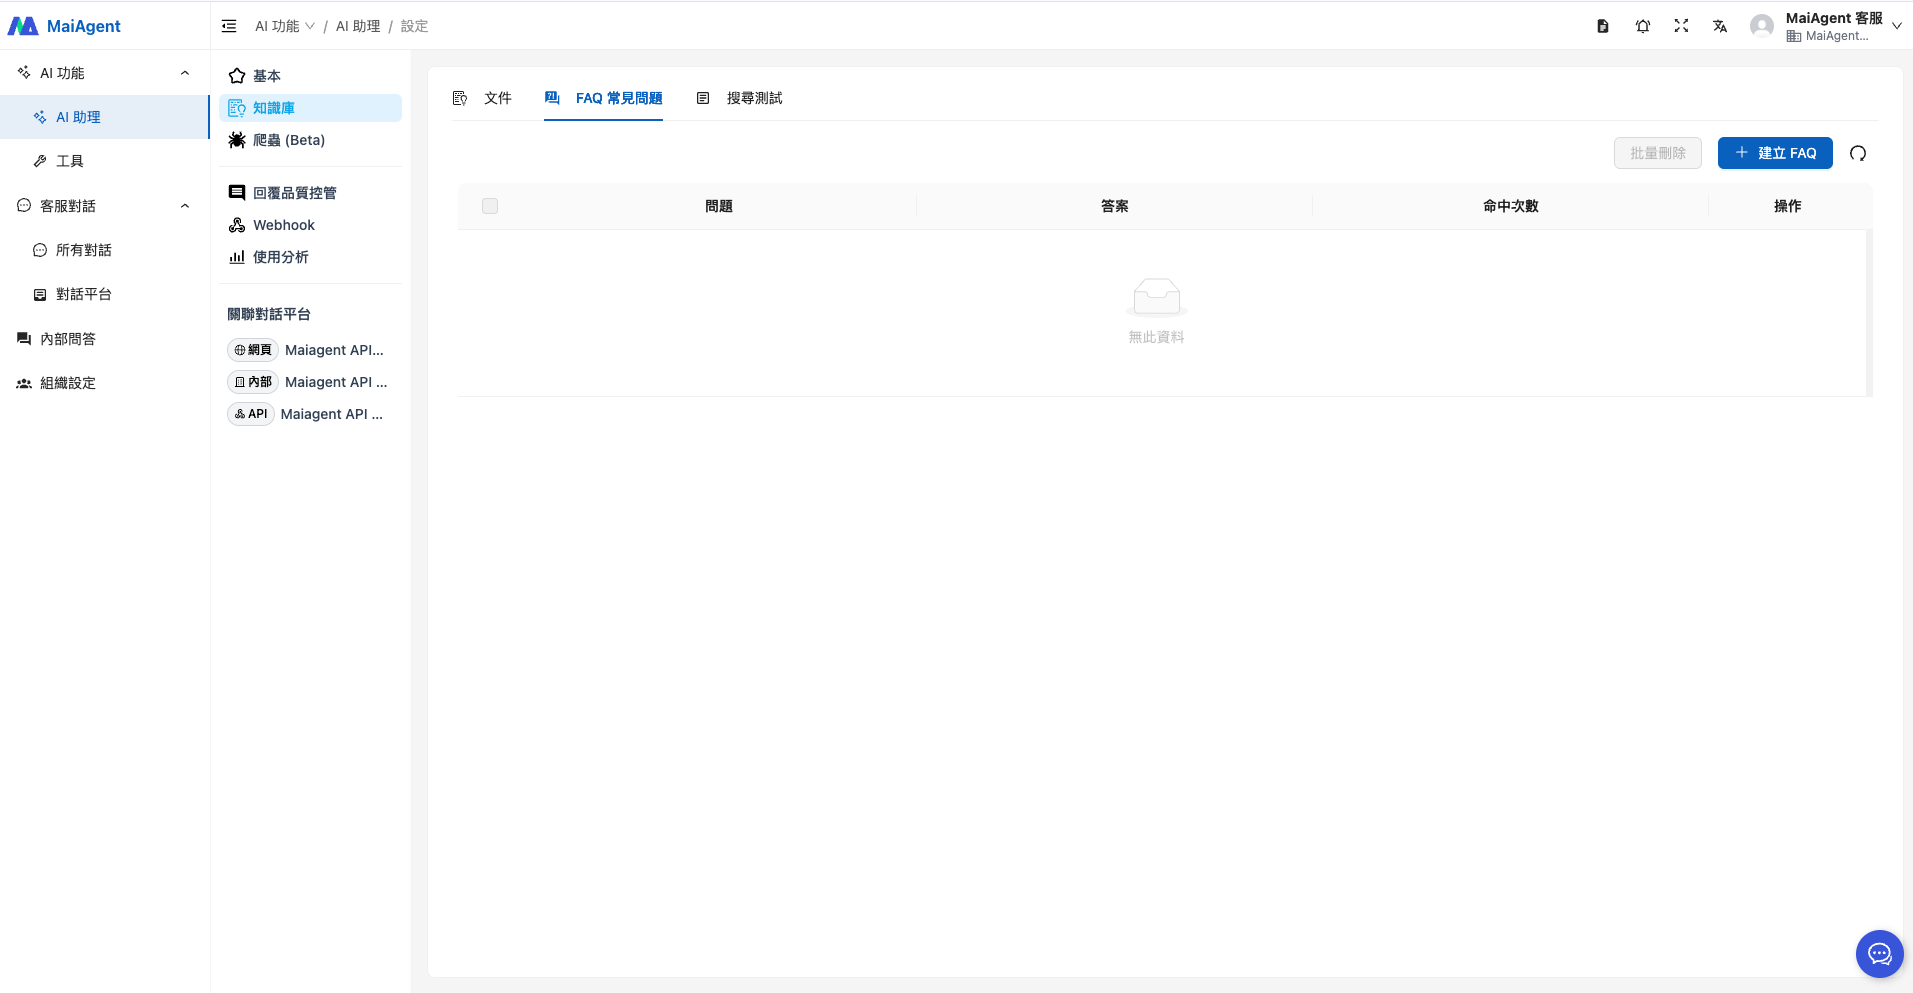Click the 建立 FAQ button

1775,153
